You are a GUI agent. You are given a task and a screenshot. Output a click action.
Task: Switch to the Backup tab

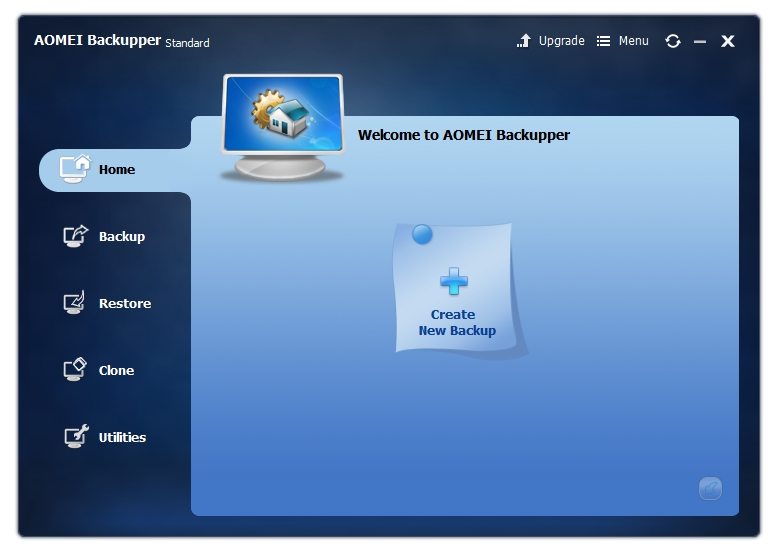pyautogui.click(x=105, y=237)
